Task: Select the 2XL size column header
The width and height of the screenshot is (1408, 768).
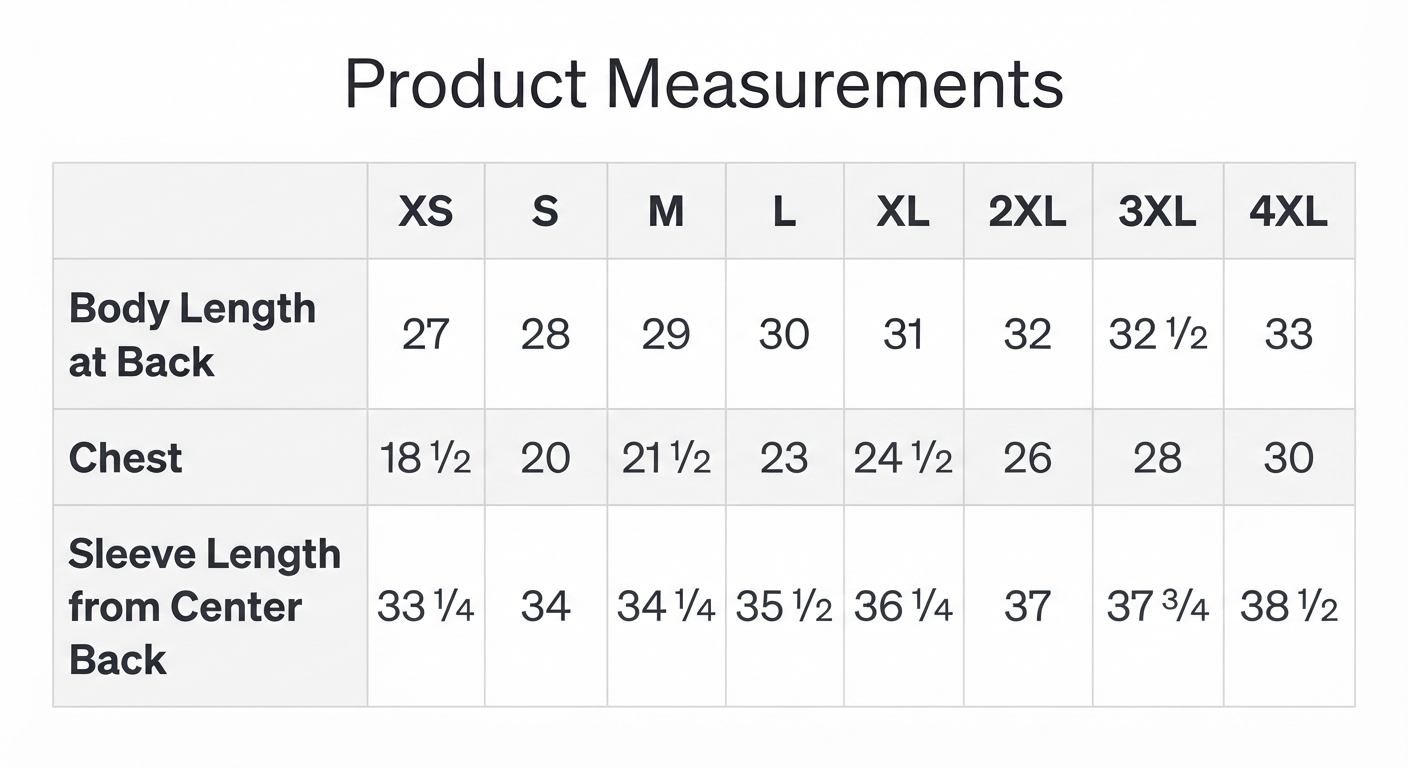Action: click(1027, 211)
